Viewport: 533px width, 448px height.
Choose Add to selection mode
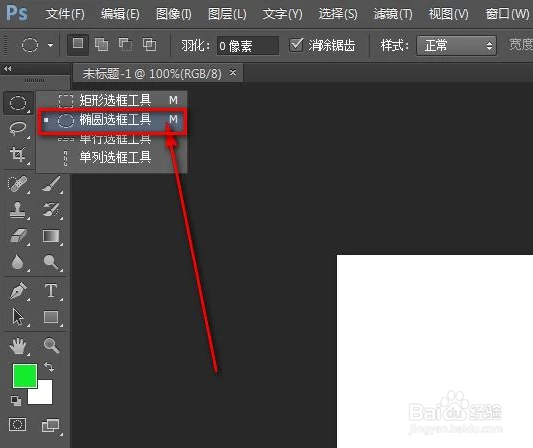click(101, 45)
